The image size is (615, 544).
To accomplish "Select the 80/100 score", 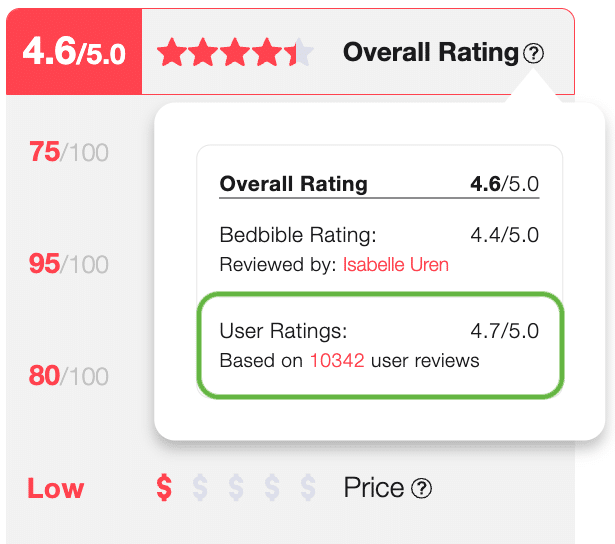I will pos(69,376).
